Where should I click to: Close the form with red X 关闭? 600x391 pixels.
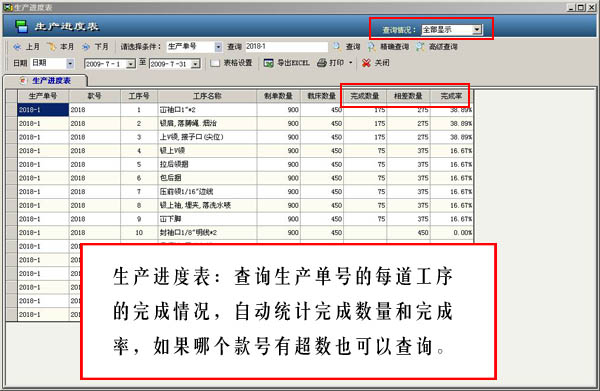point(366,63)
